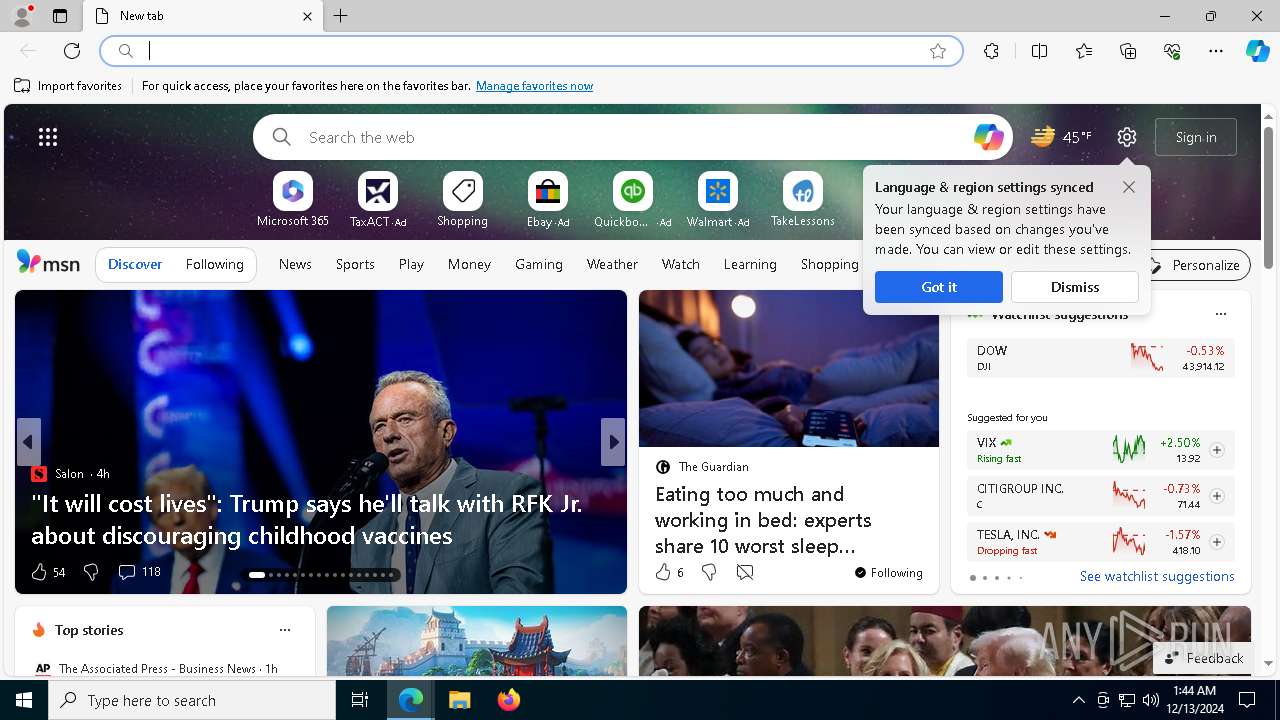Viewport: 1280px width, 720px height.
Task: Open Settings and more menu
Action: (x=1216, y=51)
